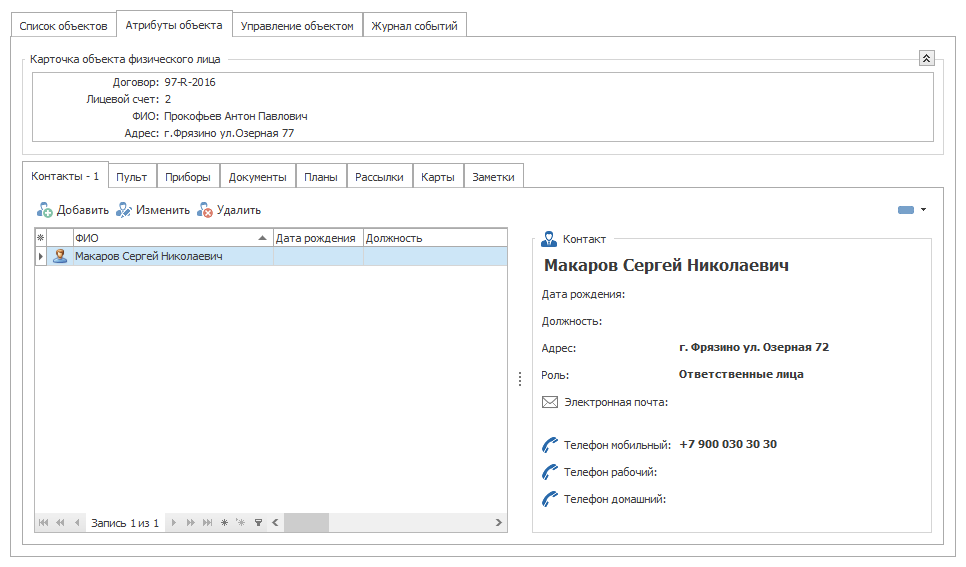966x567 pixels.
Task: Collapse the object card panel
Action: [x=926, y=58]
